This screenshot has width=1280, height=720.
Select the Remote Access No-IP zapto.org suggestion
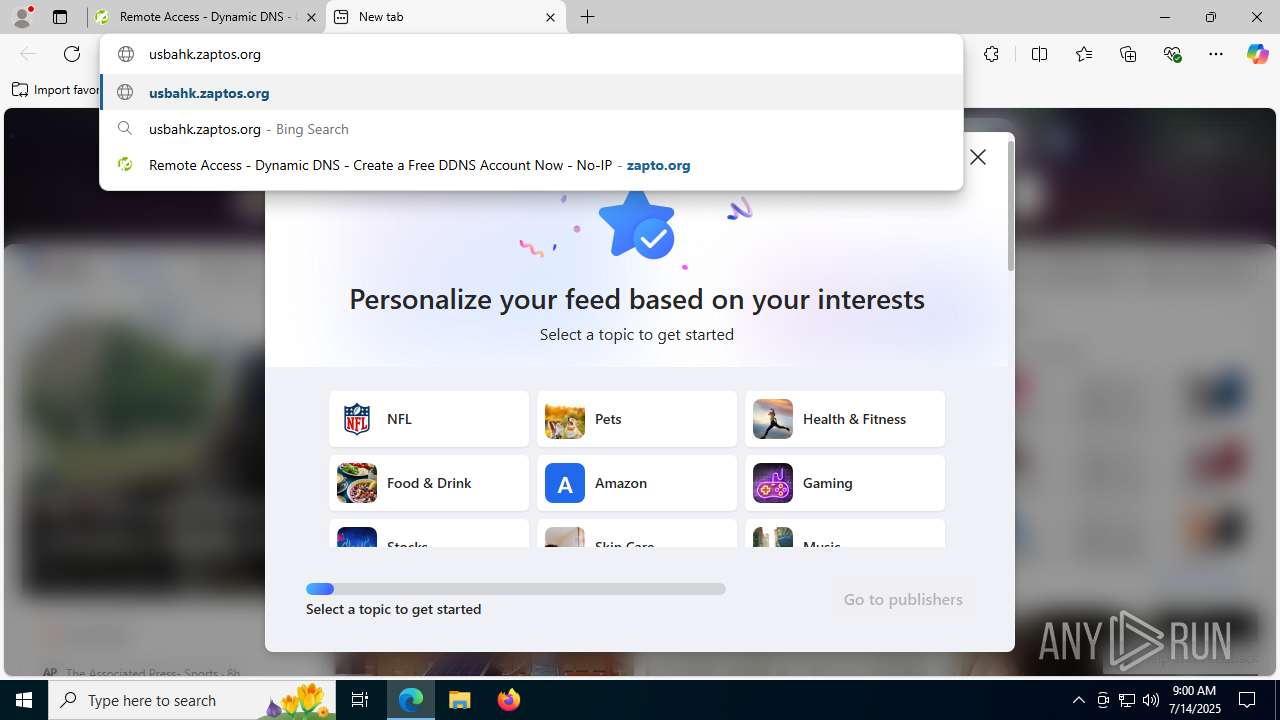click(531, 165)
